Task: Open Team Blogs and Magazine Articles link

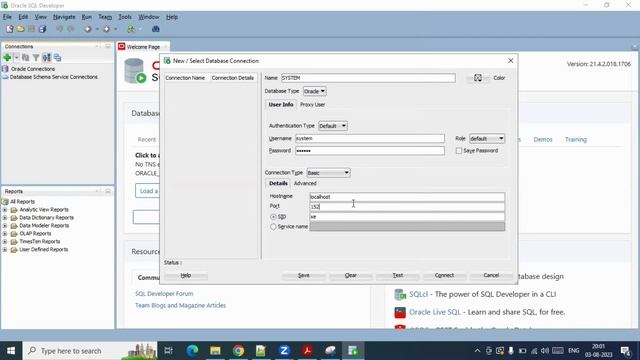Action: coord(180,305)
